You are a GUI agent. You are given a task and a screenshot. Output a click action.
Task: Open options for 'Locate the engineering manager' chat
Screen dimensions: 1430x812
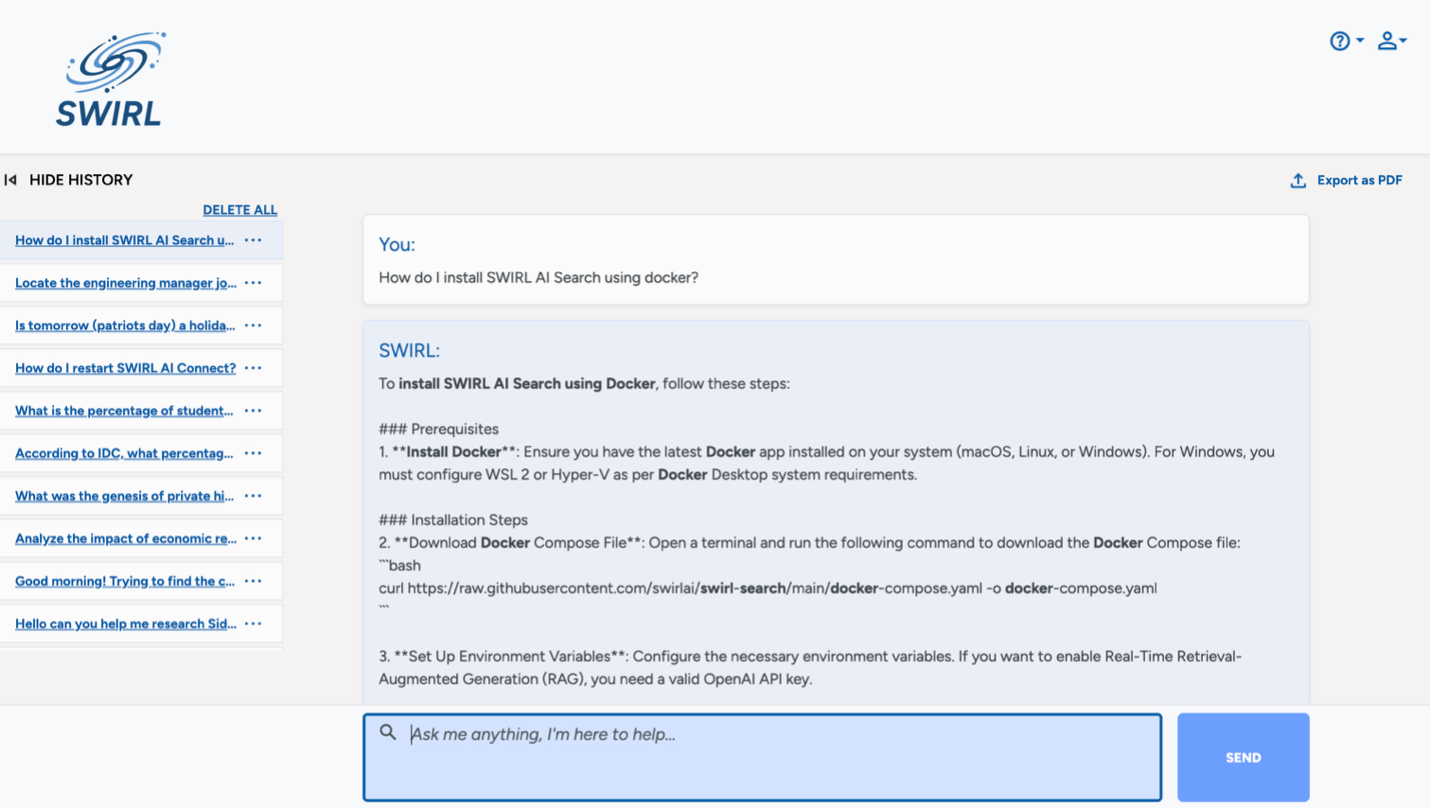253,283
